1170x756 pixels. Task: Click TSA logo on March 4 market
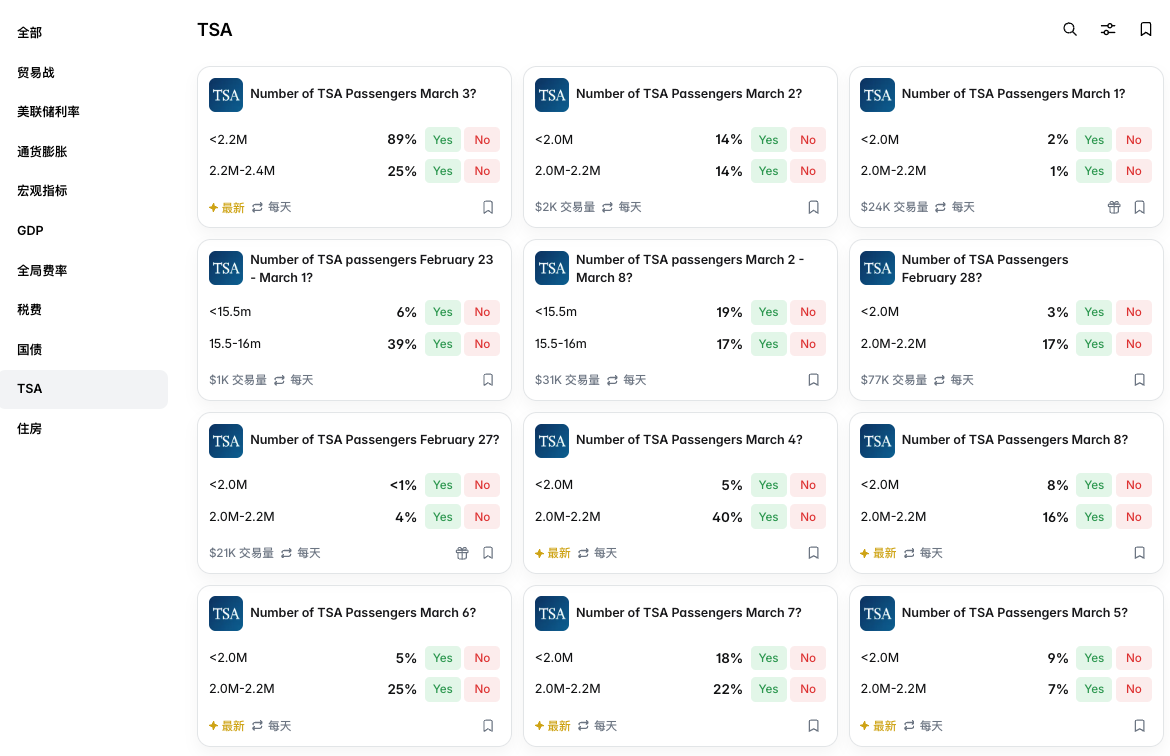[552, 441]
